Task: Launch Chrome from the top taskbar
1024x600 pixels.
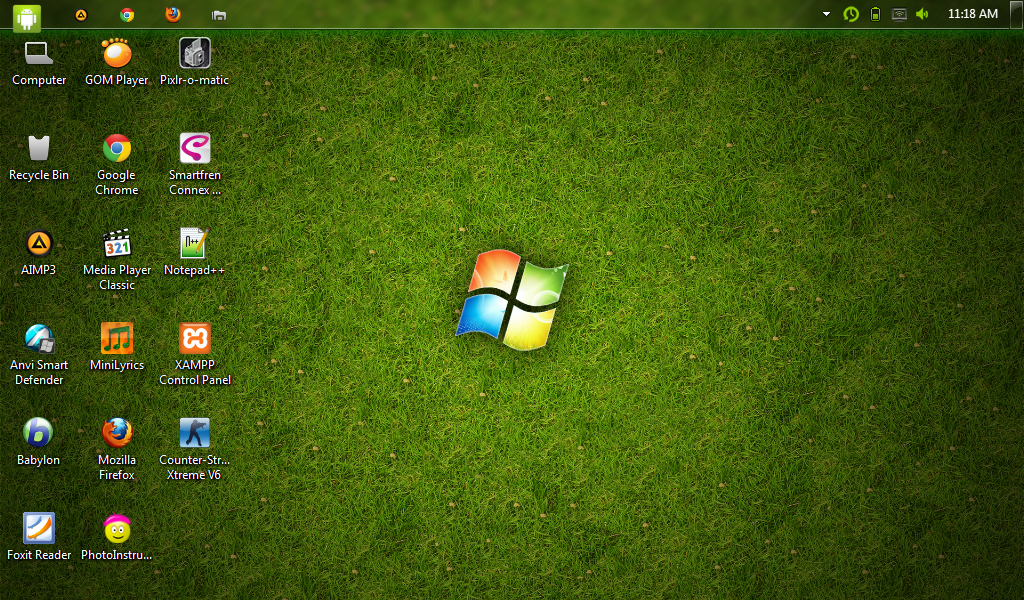Action: pyautogui.click(x=127, y=14)
